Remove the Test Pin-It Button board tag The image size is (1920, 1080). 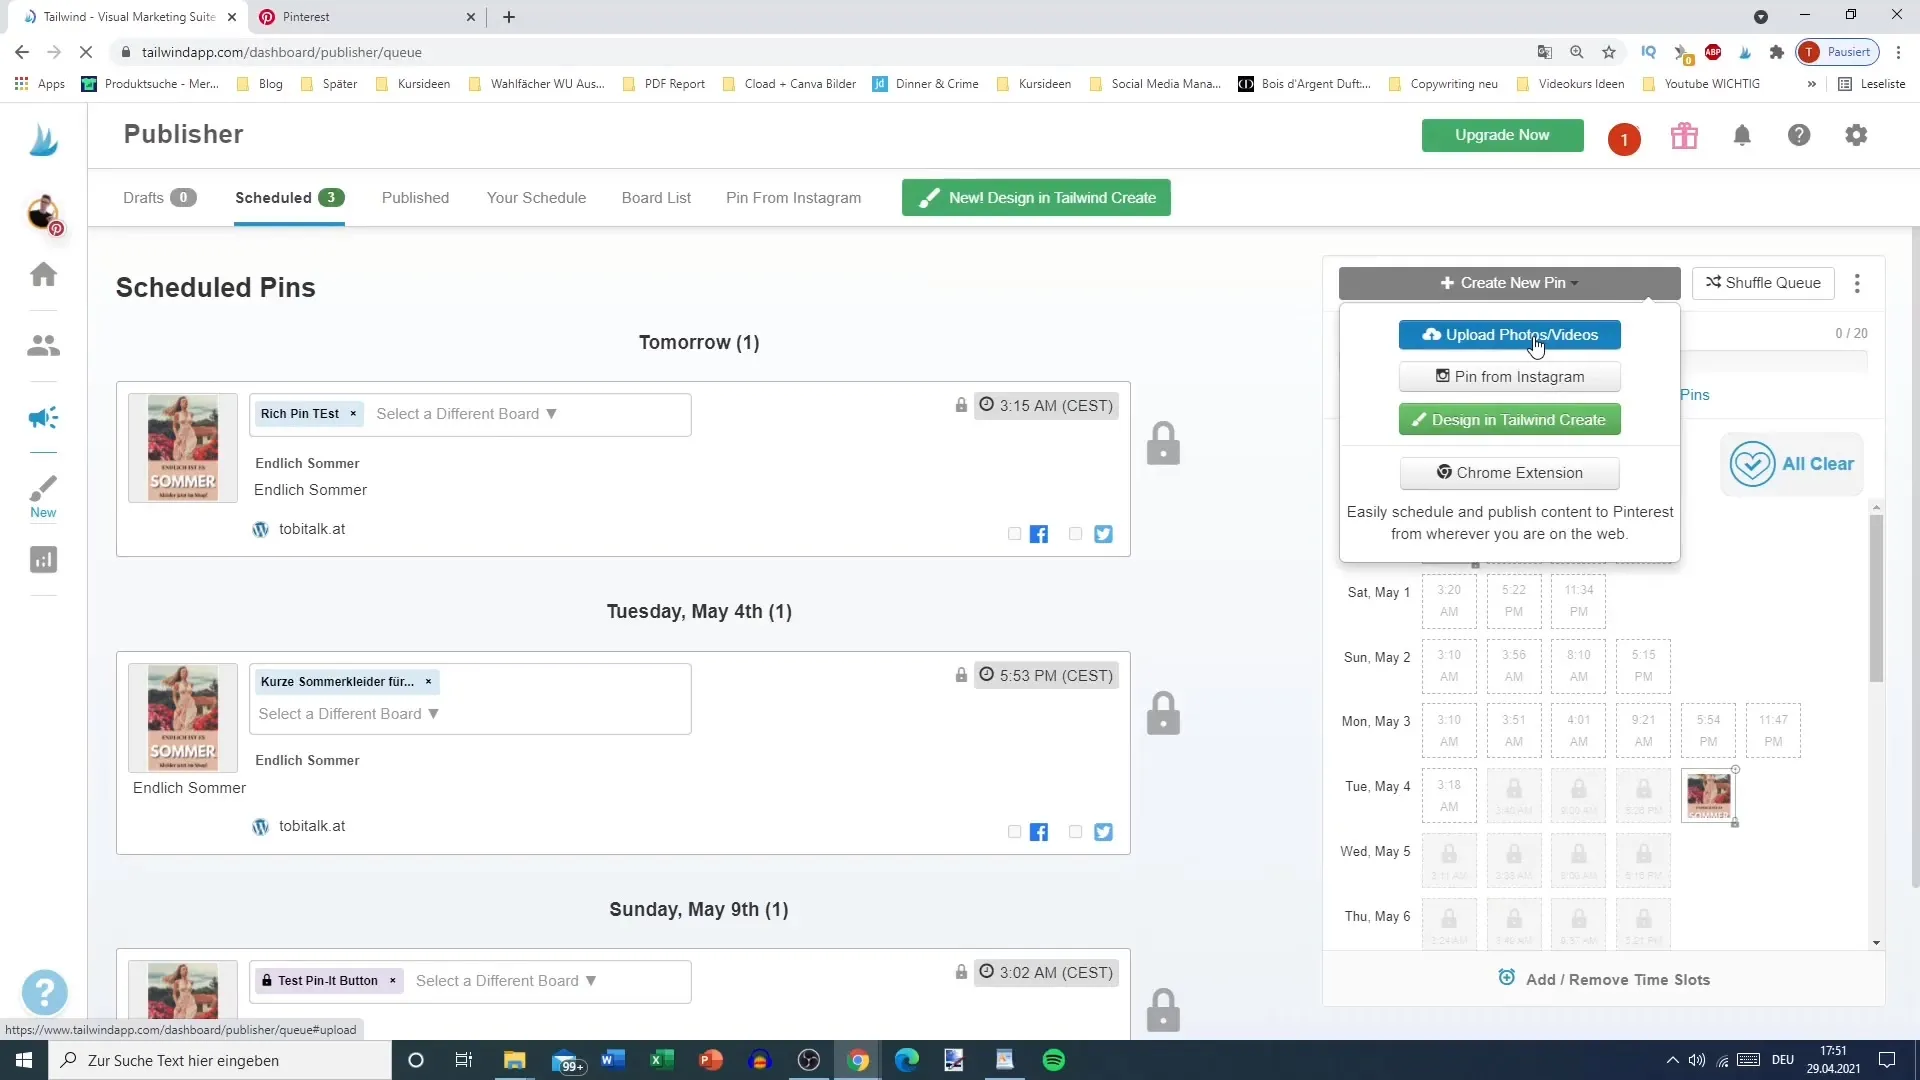(393, 981)
